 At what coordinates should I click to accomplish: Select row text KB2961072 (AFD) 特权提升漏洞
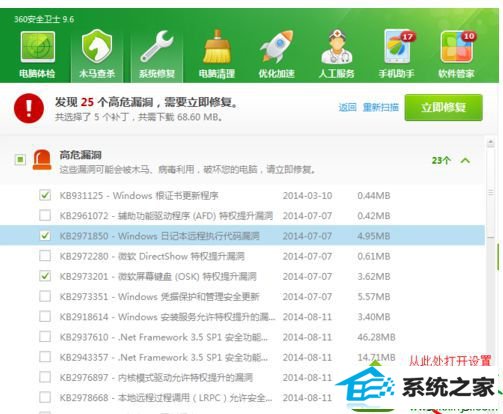tap(166, 216)
